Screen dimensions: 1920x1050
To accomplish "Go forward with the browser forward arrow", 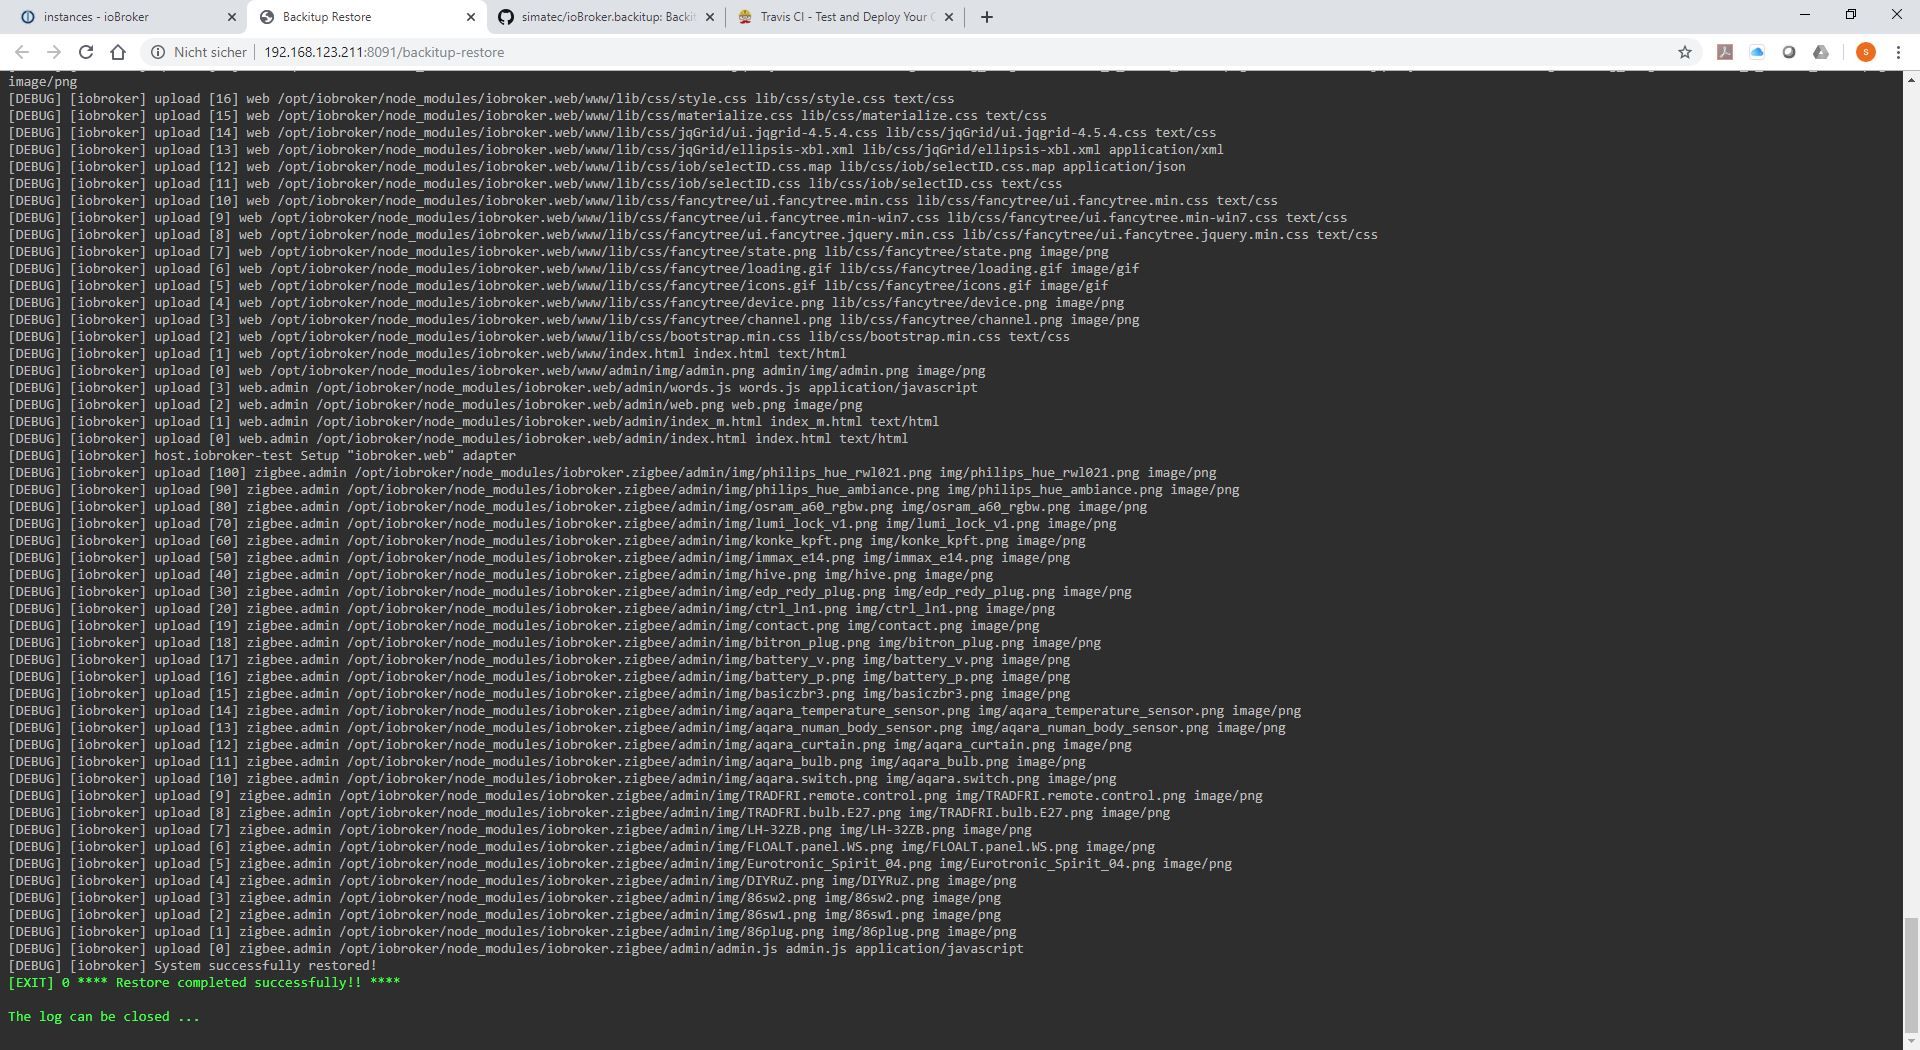I will coord(54,52).
